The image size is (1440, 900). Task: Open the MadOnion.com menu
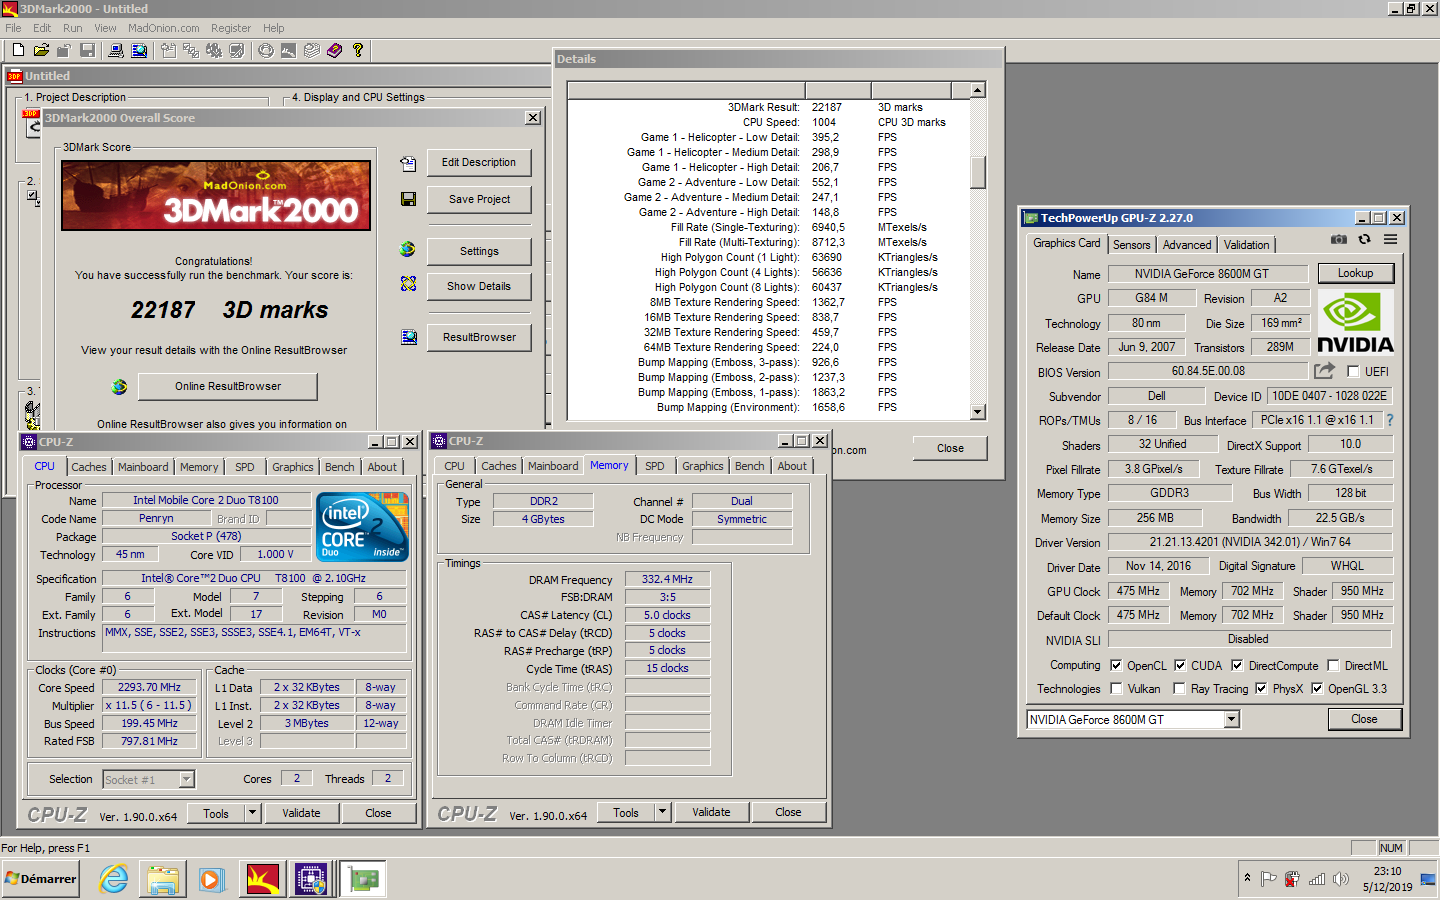pyautogui.click(x=163, y=28)
